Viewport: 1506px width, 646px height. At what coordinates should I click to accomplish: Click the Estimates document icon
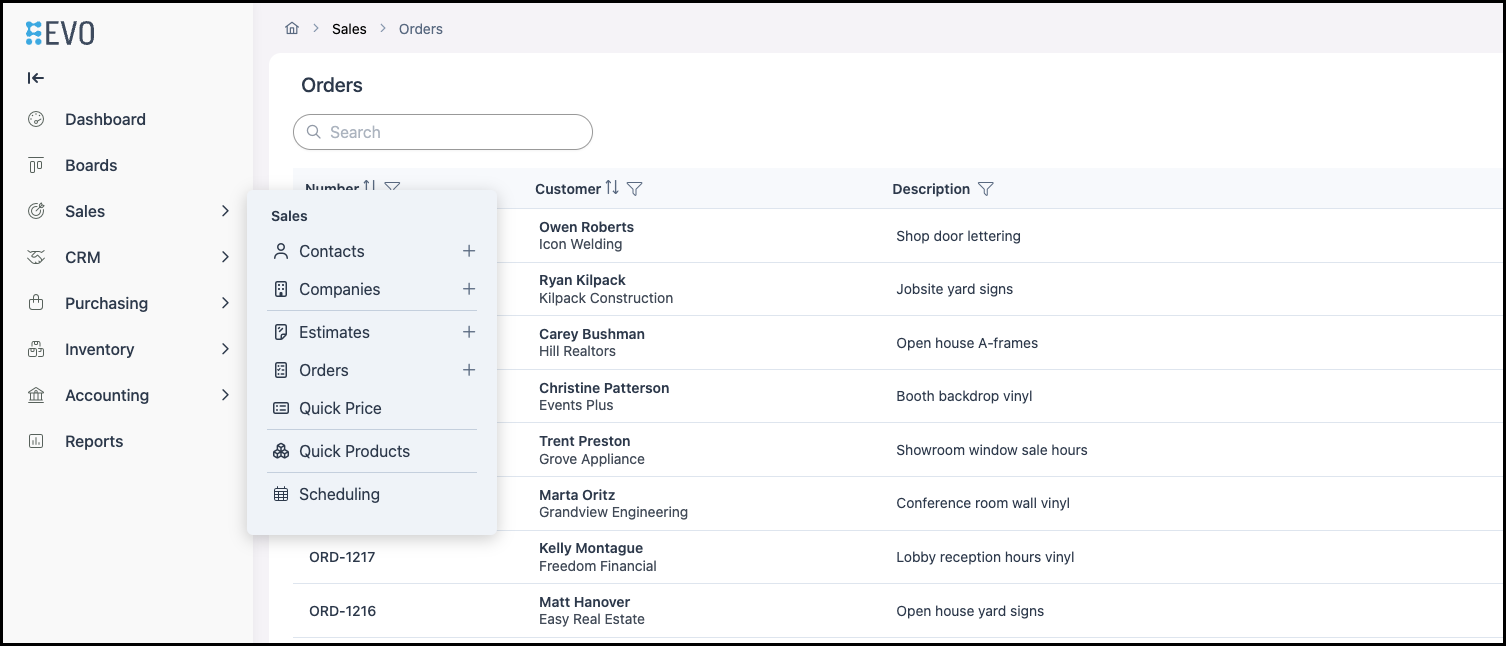pyautogui.click(x=281, y=332)
